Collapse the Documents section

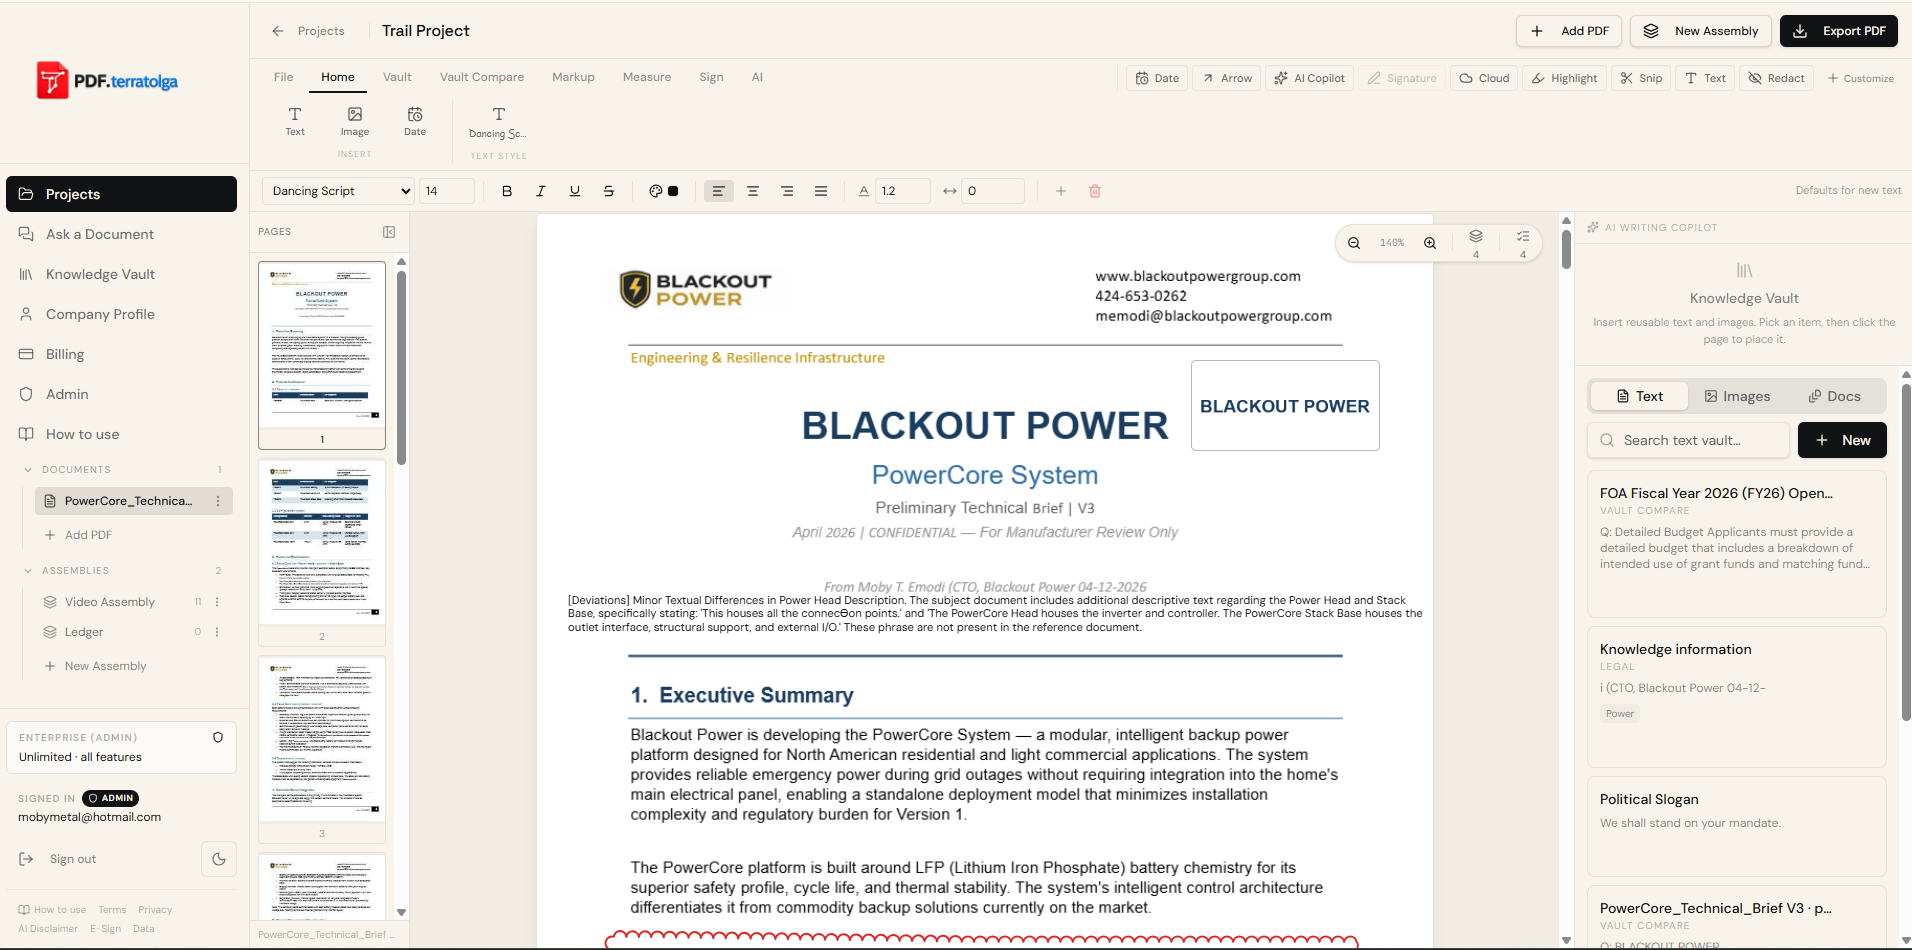28,470
